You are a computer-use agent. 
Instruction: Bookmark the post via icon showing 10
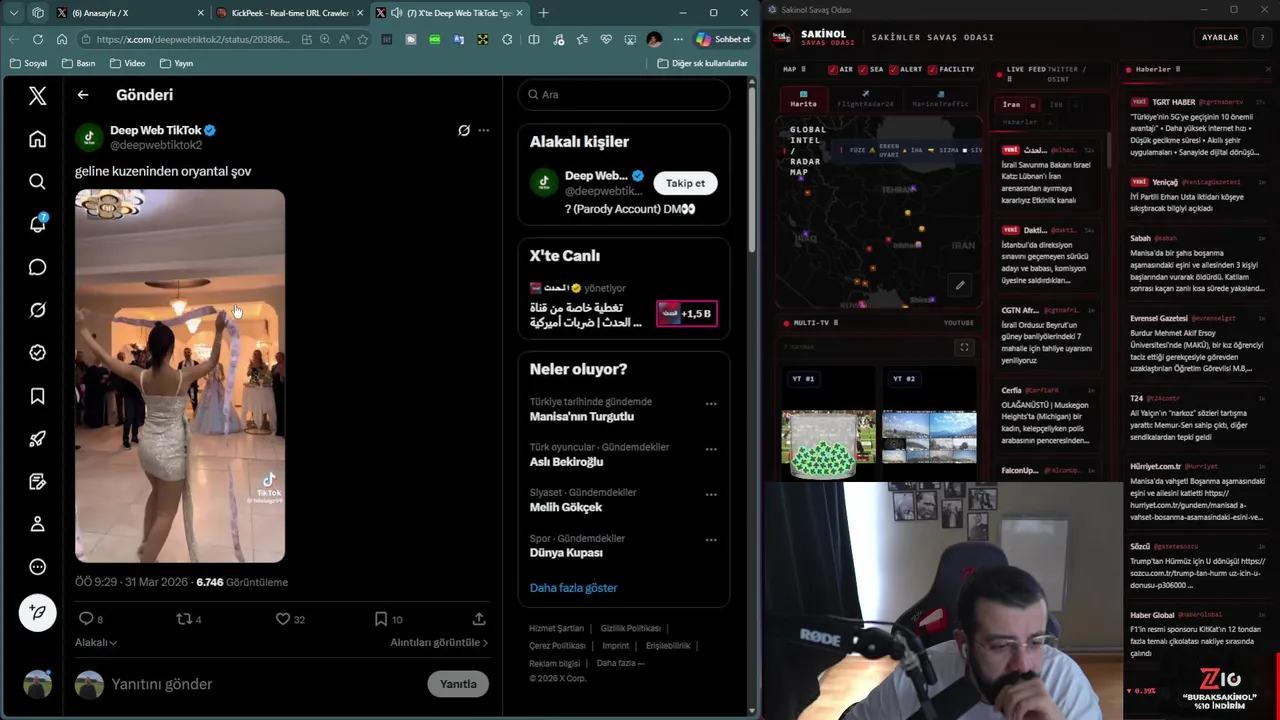click(381, 619)
